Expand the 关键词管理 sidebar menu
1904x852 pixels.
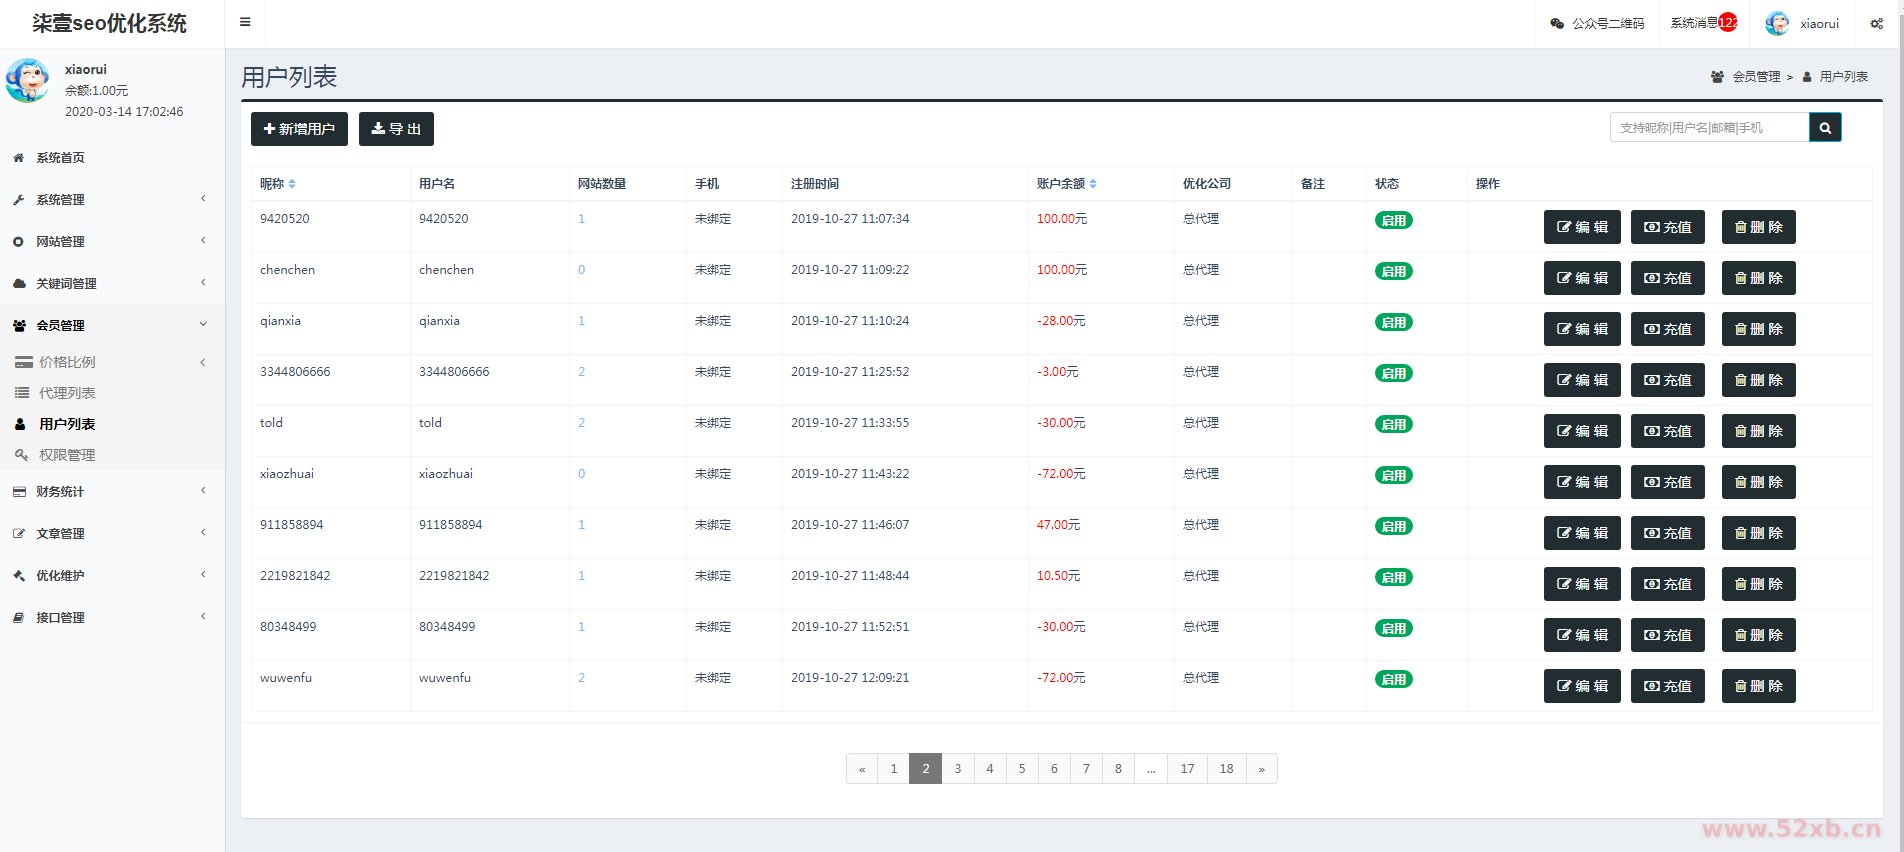coord(110,284)
